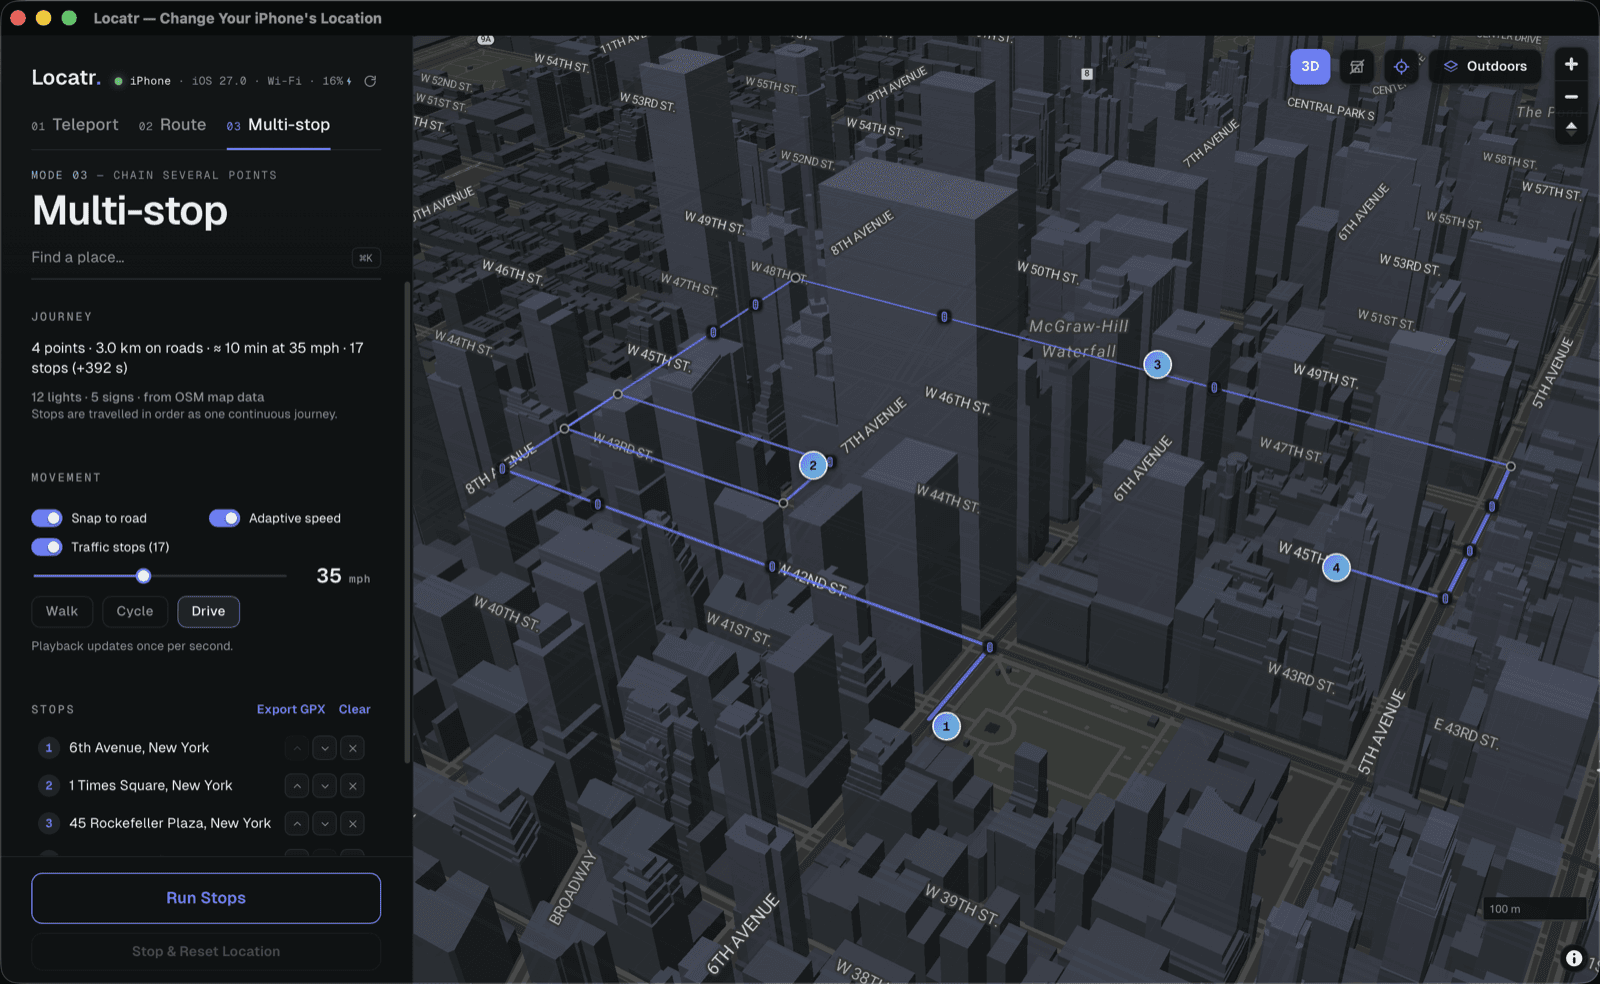
Task: Remove the 6th Avenue stop
Action: 353,748
